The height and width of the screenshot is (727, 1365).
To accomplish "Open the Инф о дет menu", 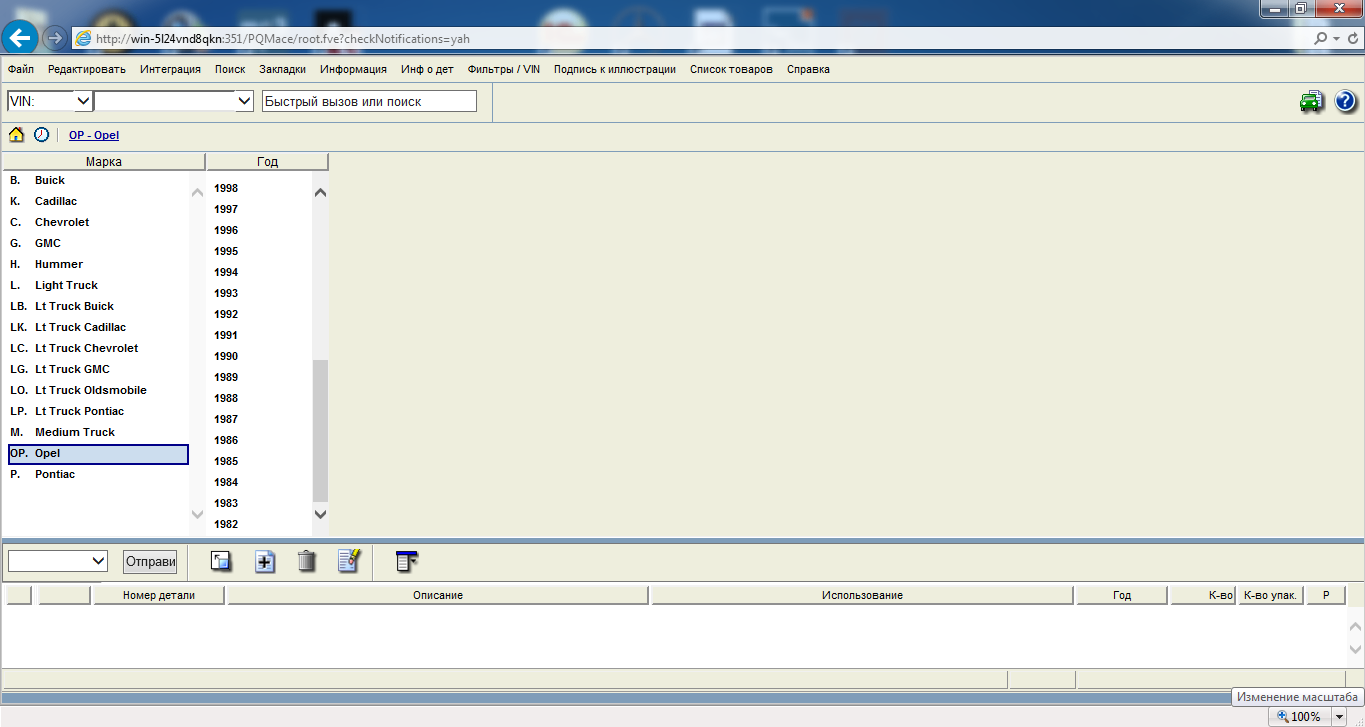I will coord(427,69).
